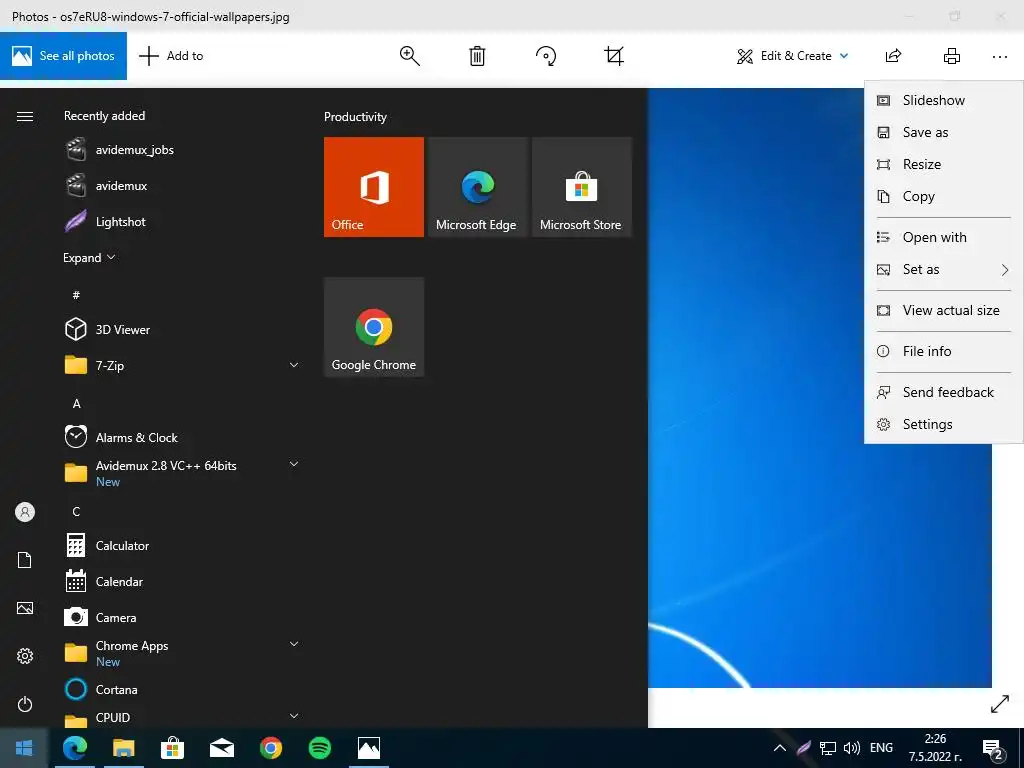Viewport: 1024px width, 768px height.
Task: Expand the Recently added list
Action: [89, 258]
